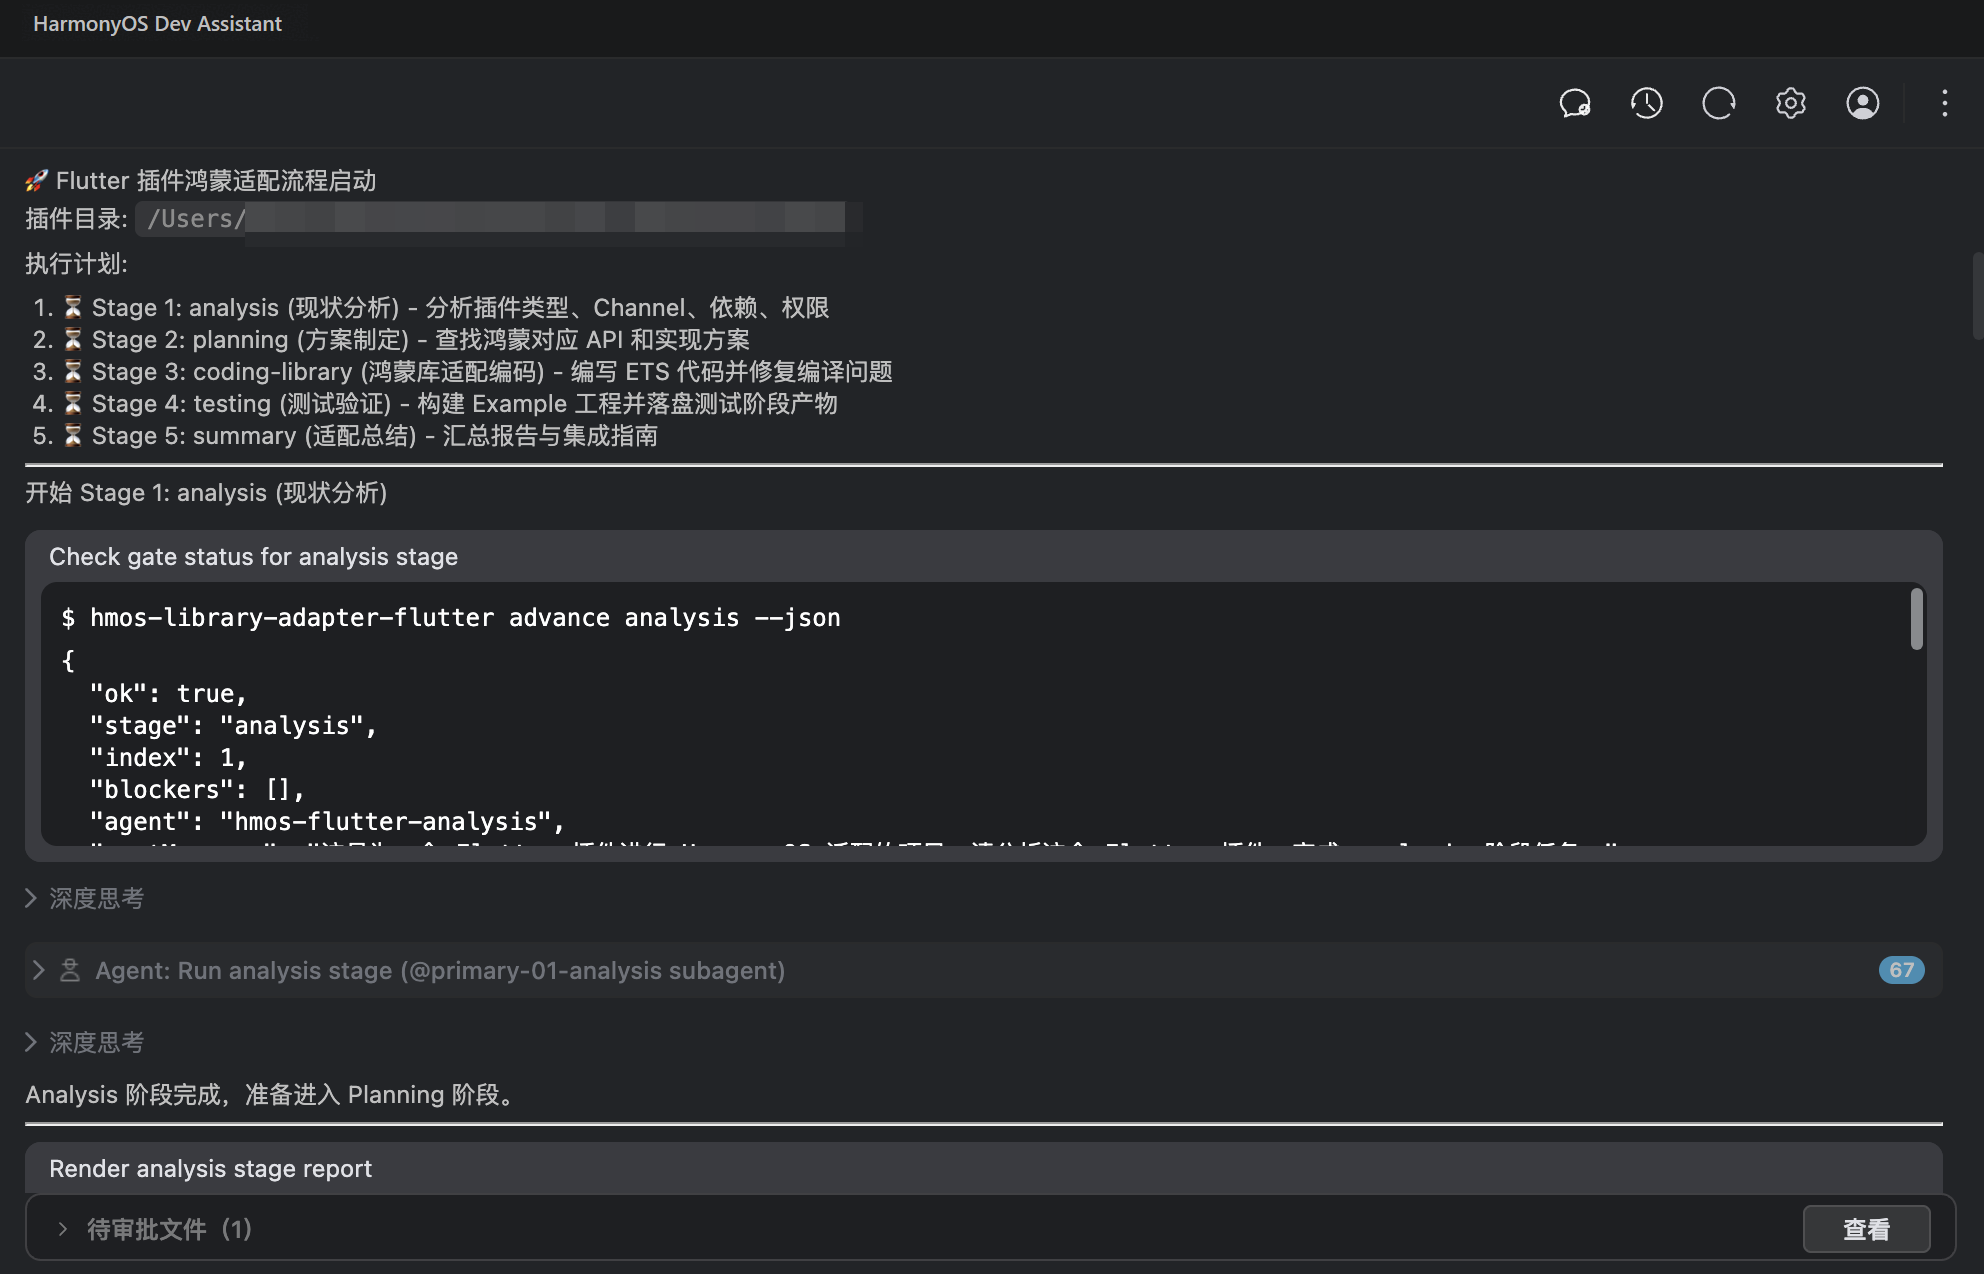This screenshot has width=1984, height=1274.
Task: Click the refresh circle icon
Action: [x=1719, y=103]
